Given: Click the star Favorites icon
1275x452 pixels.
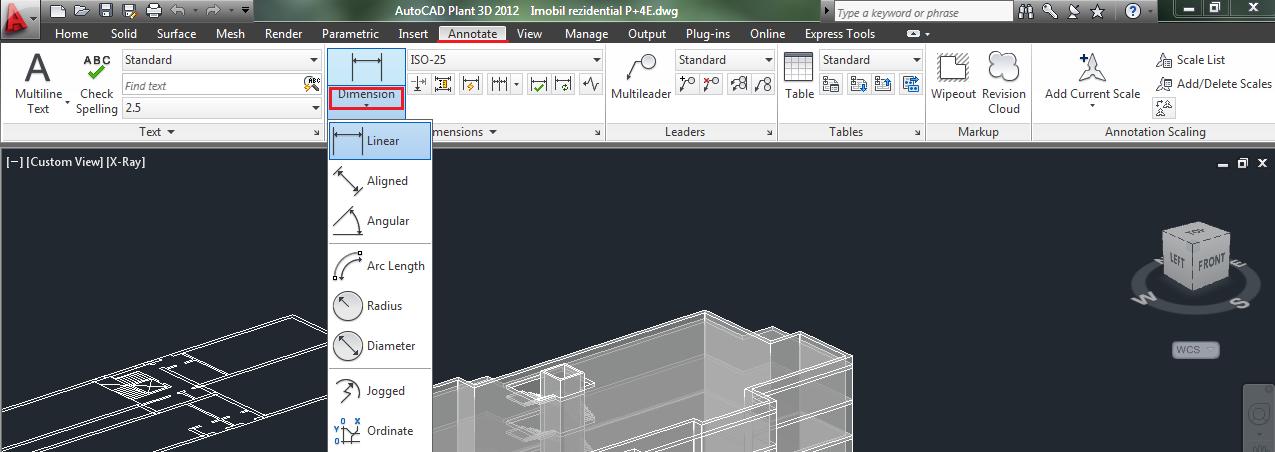Looking at the screenshot, I should tap(1097, 12).
